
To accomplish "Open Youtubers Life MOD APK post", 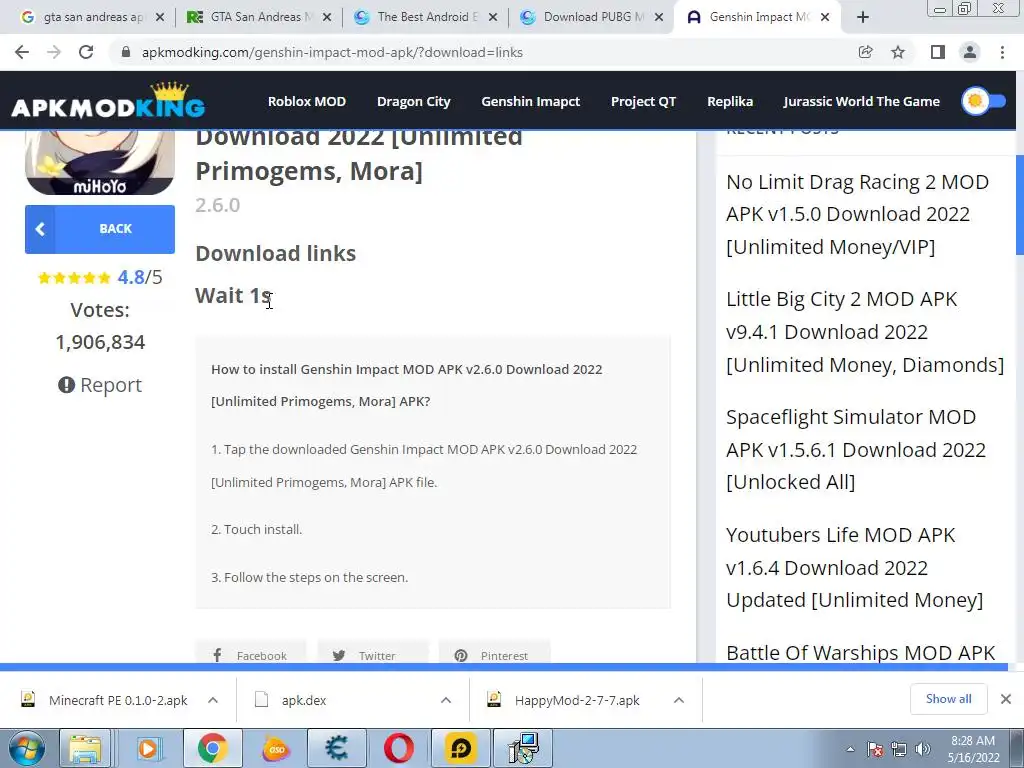I will [x=854, y=567].
